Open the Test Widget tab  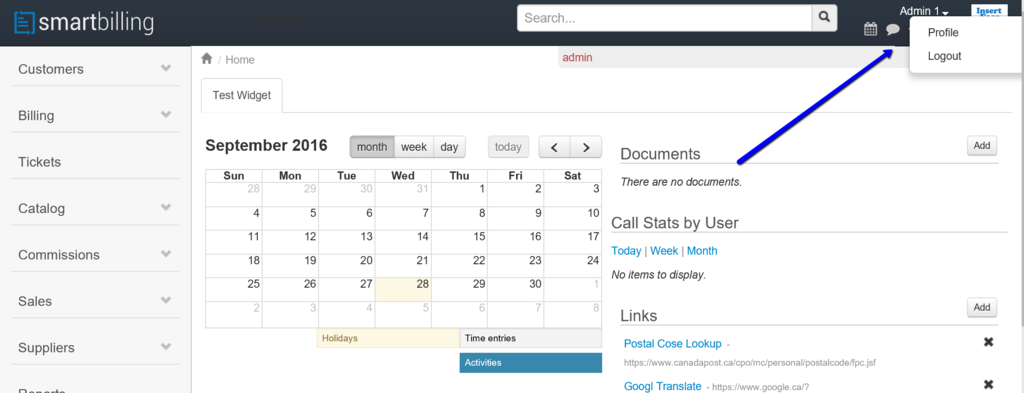pyautogui.click(x=242, y=95)
